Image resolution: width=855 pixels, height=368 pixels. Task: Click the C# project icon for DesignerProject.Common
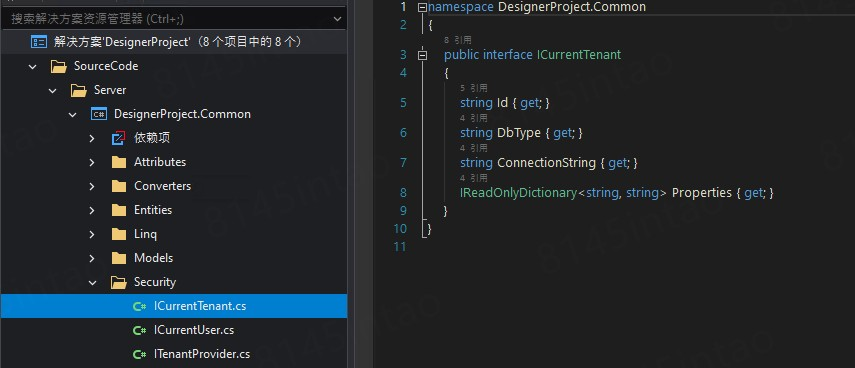[99, 114]
